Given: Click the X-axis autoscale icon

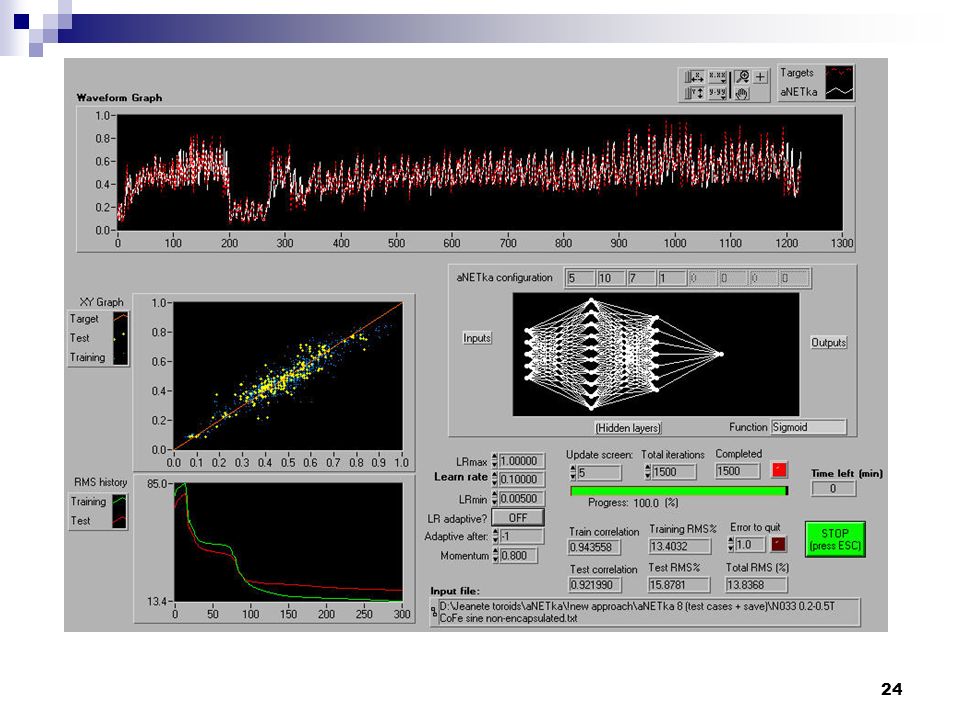Looking at the screenshot, I should (694, 77).
